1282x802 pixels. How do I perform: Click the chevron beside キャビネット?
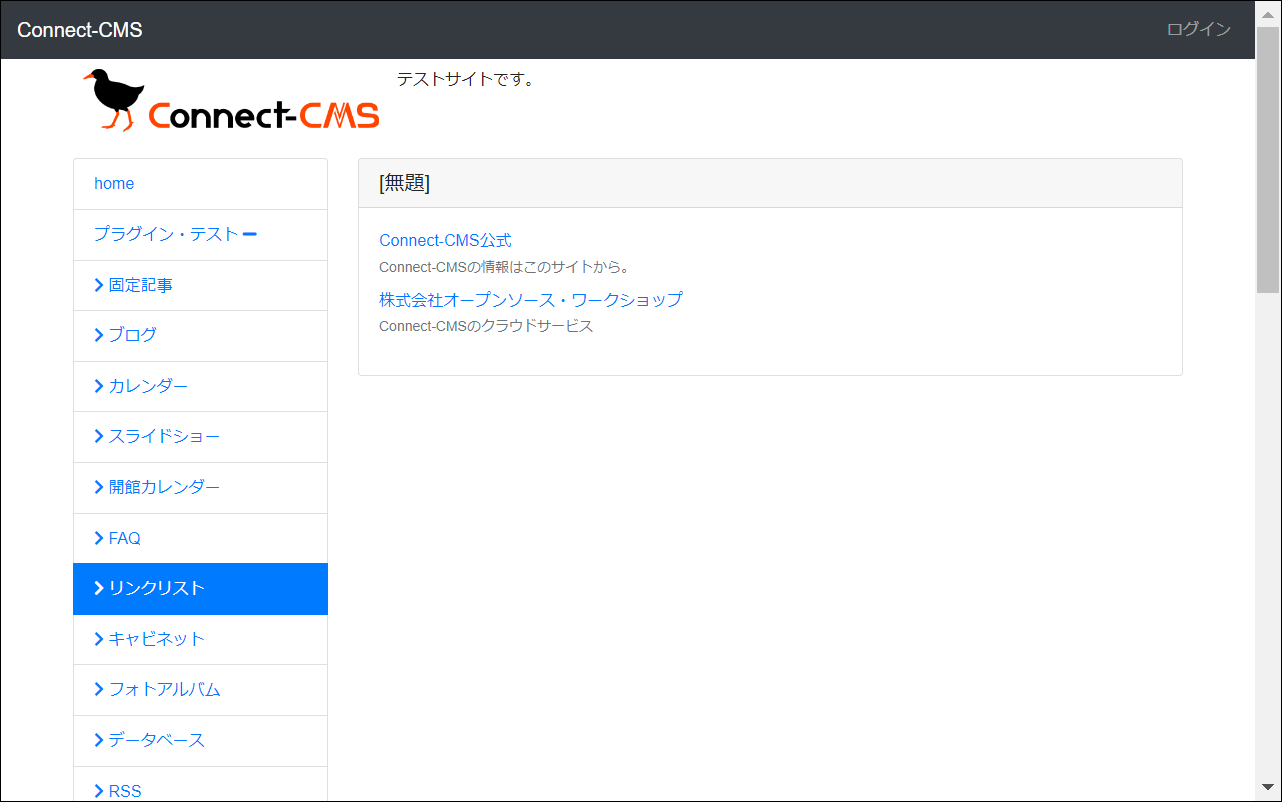pos(99,640)
